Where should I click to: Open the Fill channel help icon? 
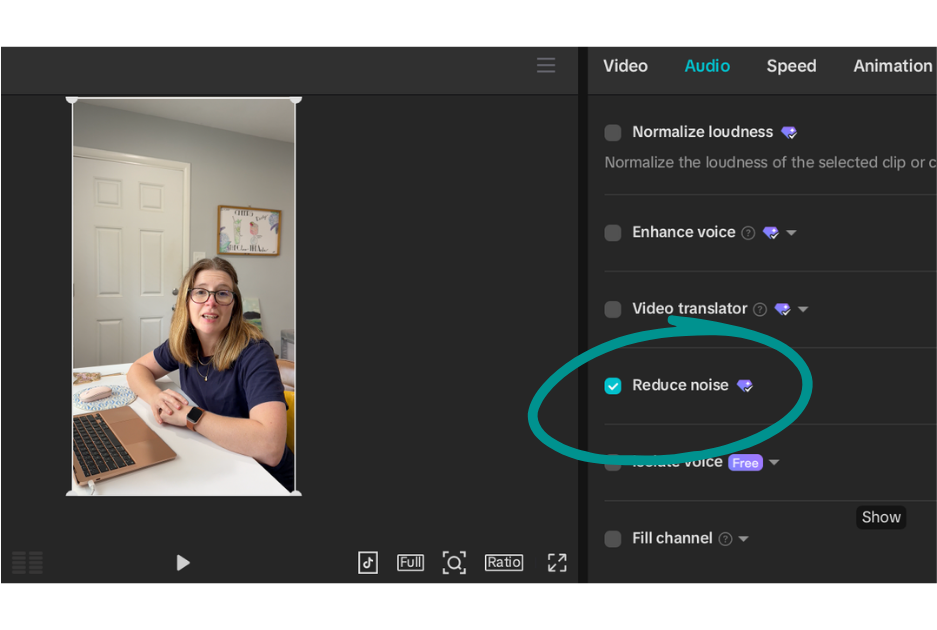tap(725, 539)
